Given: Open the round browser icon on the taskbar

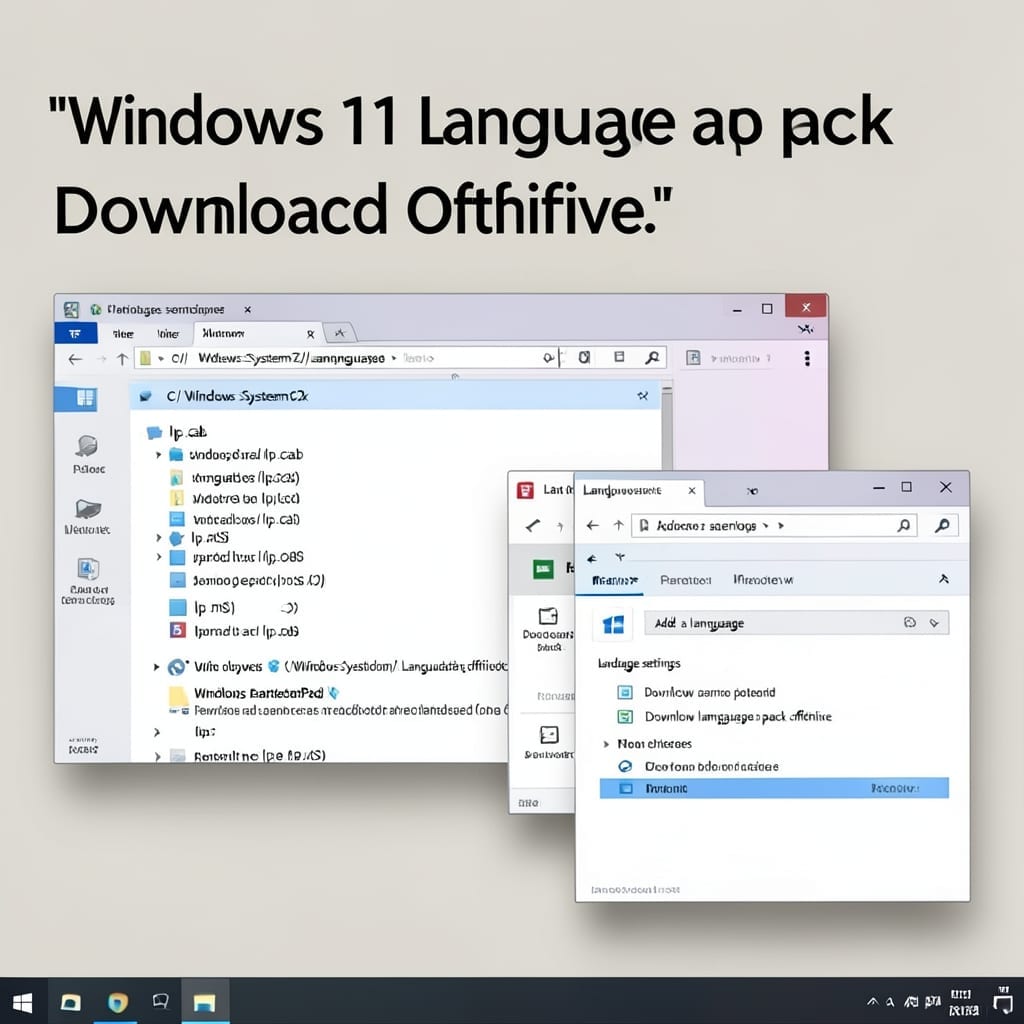Looking at the screenshot, I should [x=118, y=1002].
